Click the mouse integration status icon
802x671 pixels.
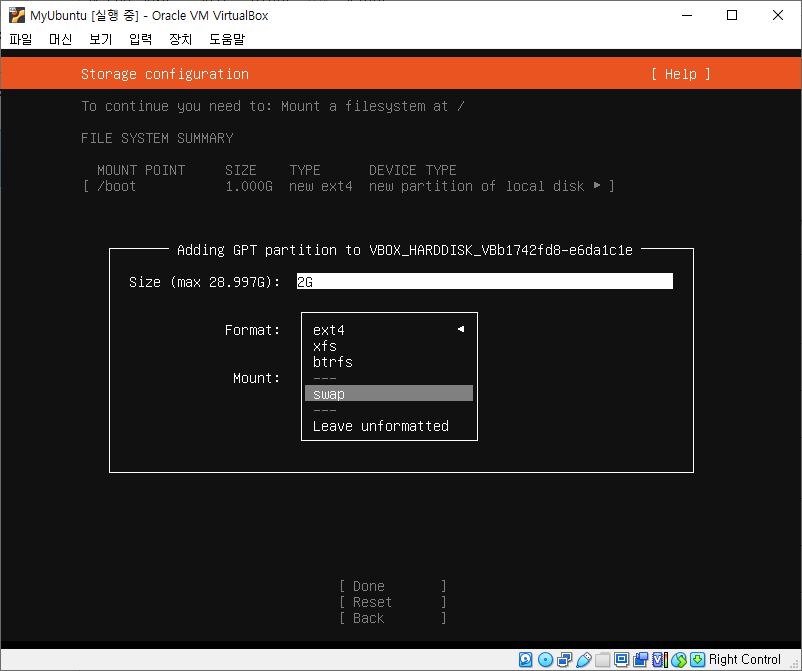click(x=679, y=659)
